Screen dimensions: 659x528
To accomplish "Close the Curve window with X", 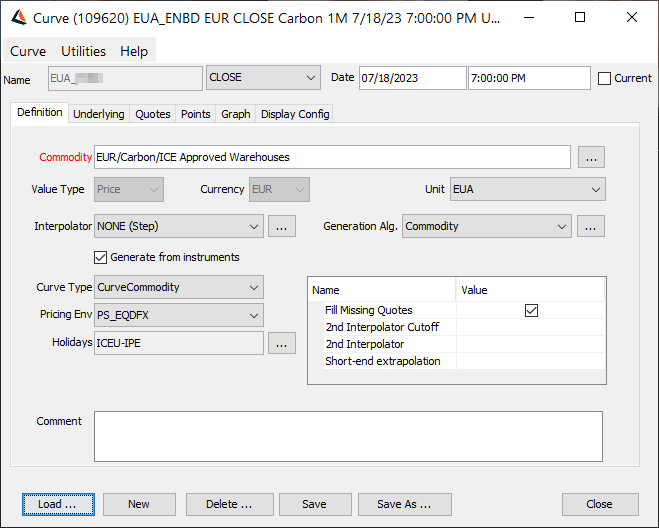I will (x=632, y=18).
